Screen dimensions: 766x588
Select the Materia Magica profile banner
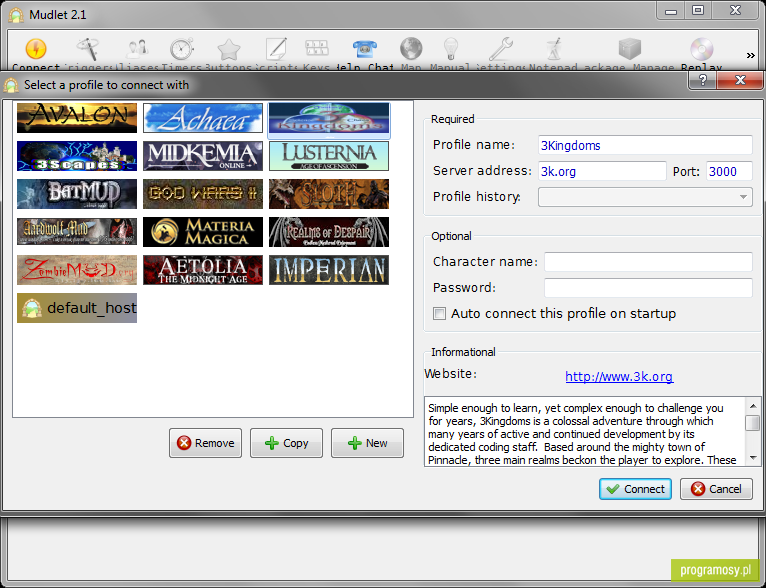pyautogui.click(x=203, y=232)
